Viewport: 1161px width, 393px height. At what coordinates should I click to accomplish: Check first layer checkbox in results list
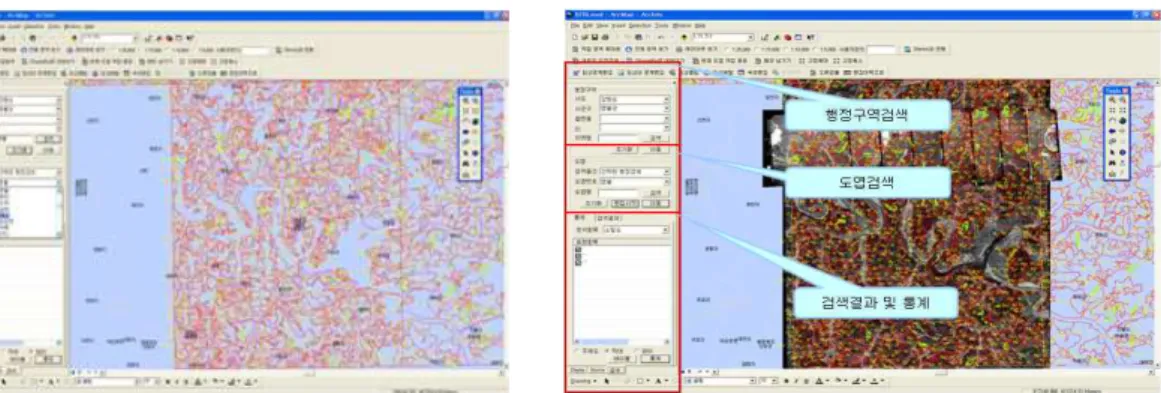point(578,249)
